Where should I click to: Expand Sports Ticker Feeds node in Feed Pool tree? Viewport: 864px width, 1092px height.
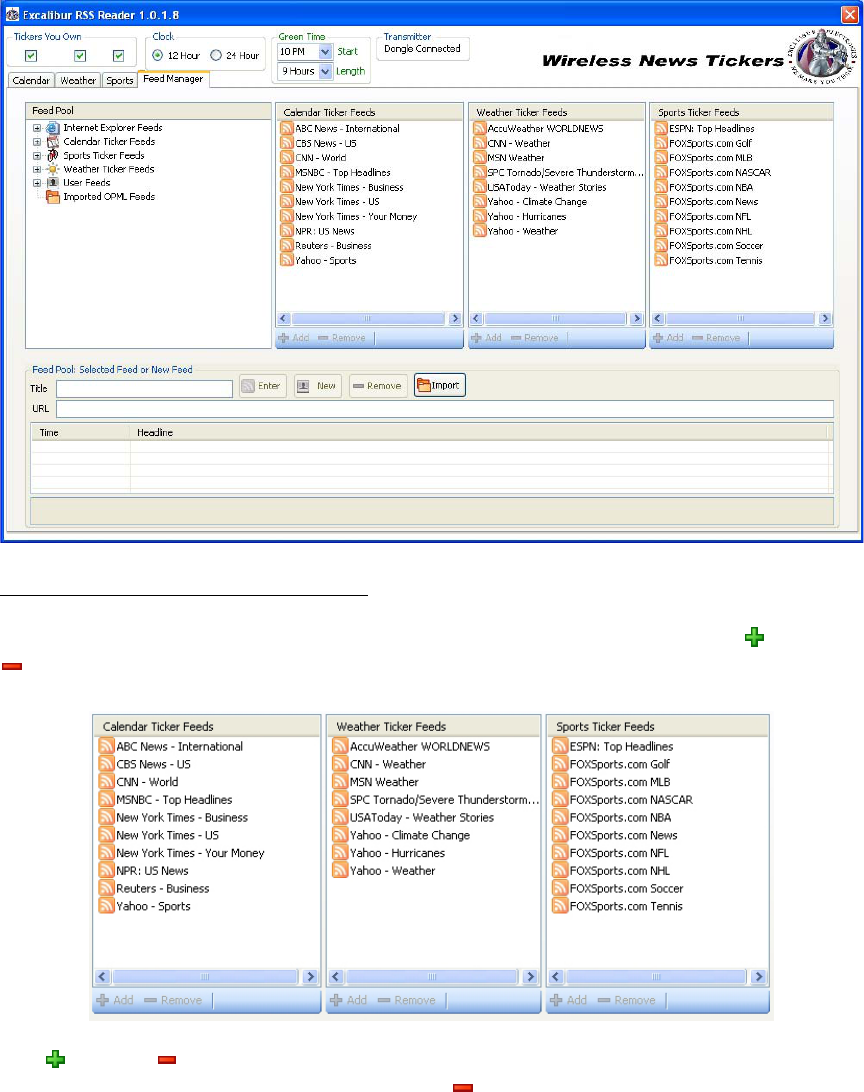[x=37, y=155]
